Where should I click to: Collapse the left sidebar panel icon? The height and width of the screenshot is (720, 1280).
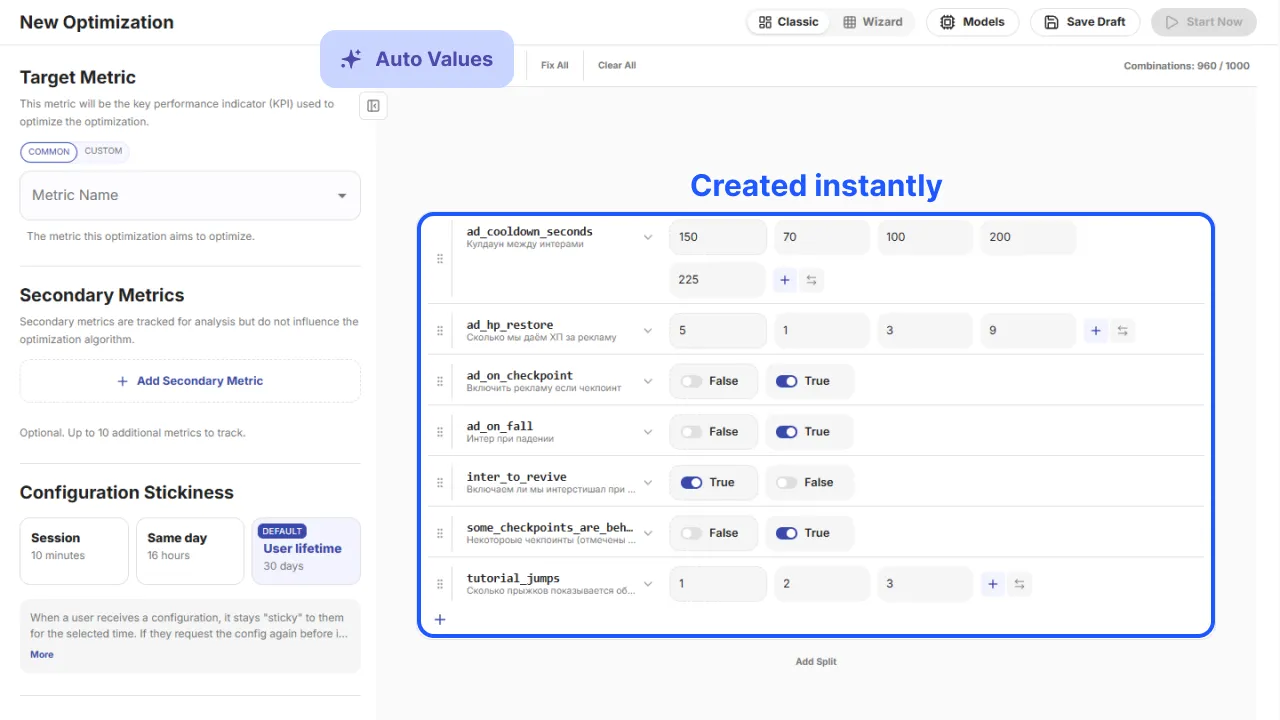[373, 106]
